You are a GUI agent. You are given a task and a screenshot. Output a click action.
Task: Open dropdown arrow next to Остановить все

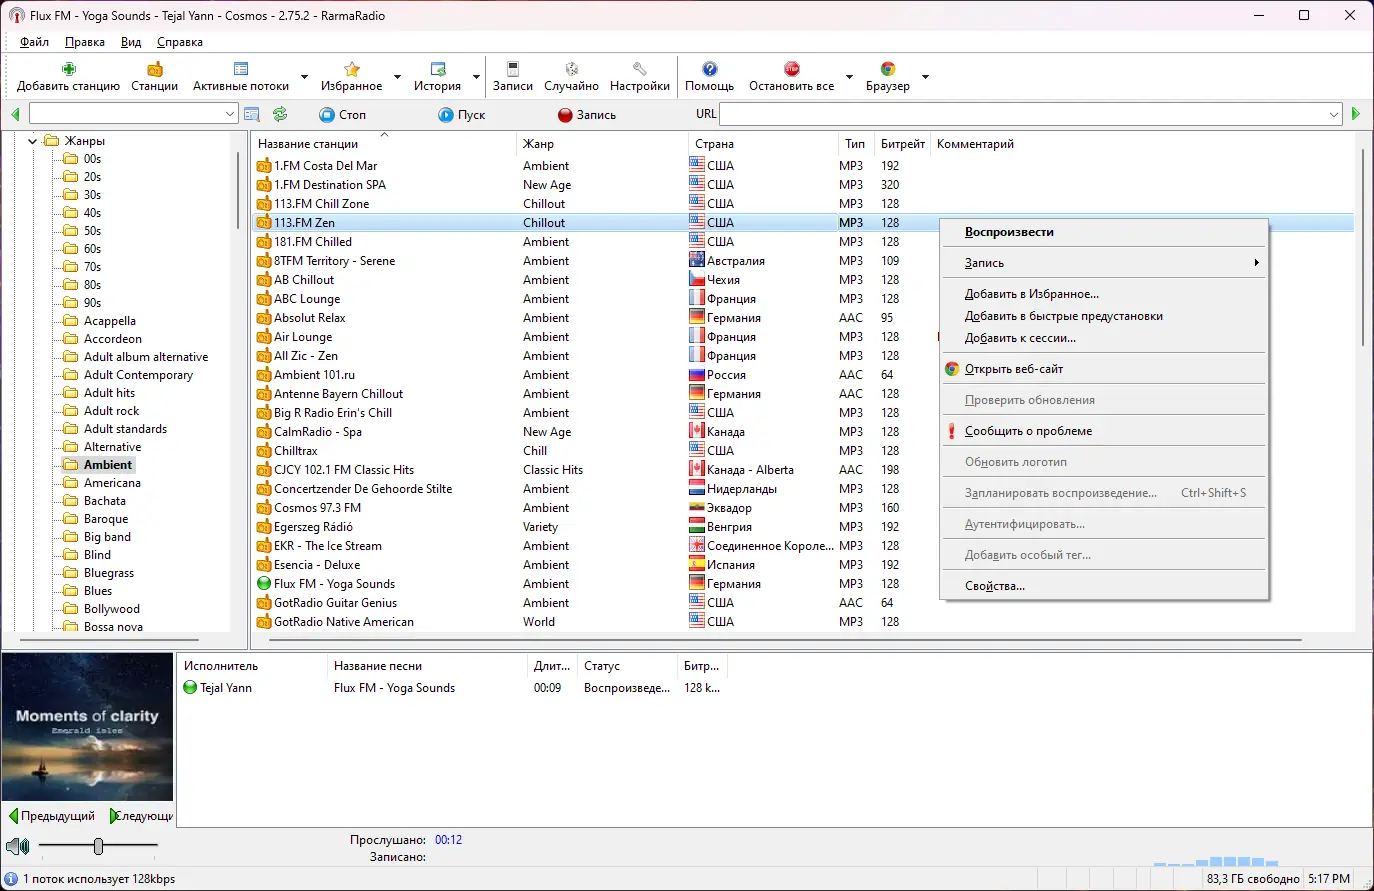[x=849, y=77]
